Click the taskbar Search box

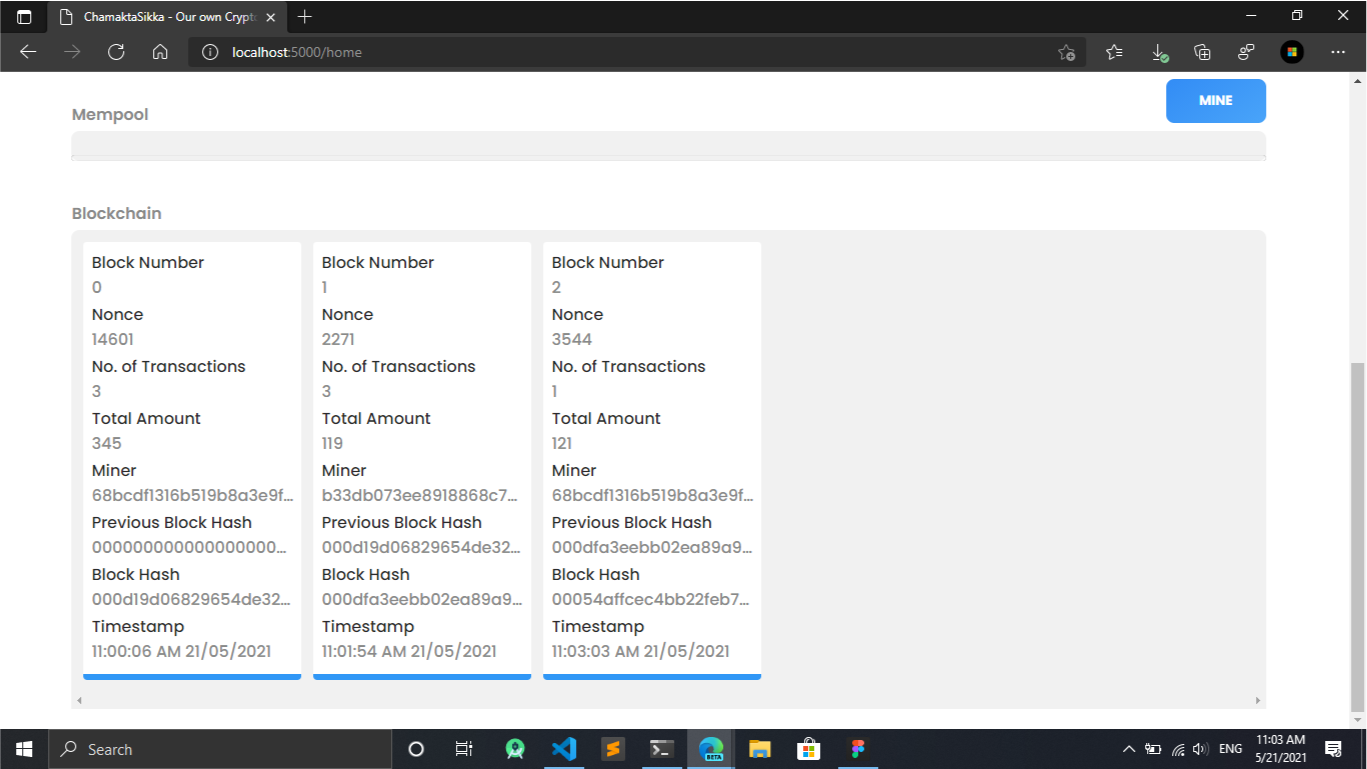pyautogui.click(x=220, y=749)
